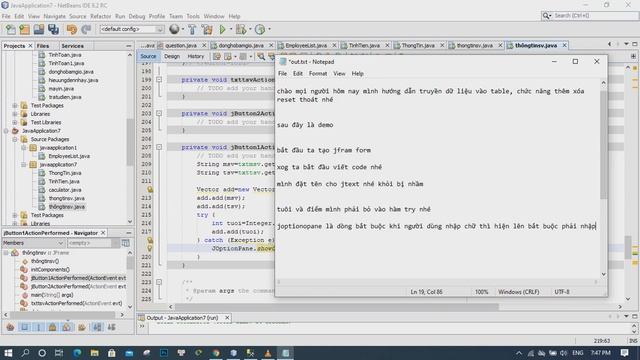Select jButton2ActionPerformed in Navigator
Screen dimensions: 640x360
click(x=78, y=287)
